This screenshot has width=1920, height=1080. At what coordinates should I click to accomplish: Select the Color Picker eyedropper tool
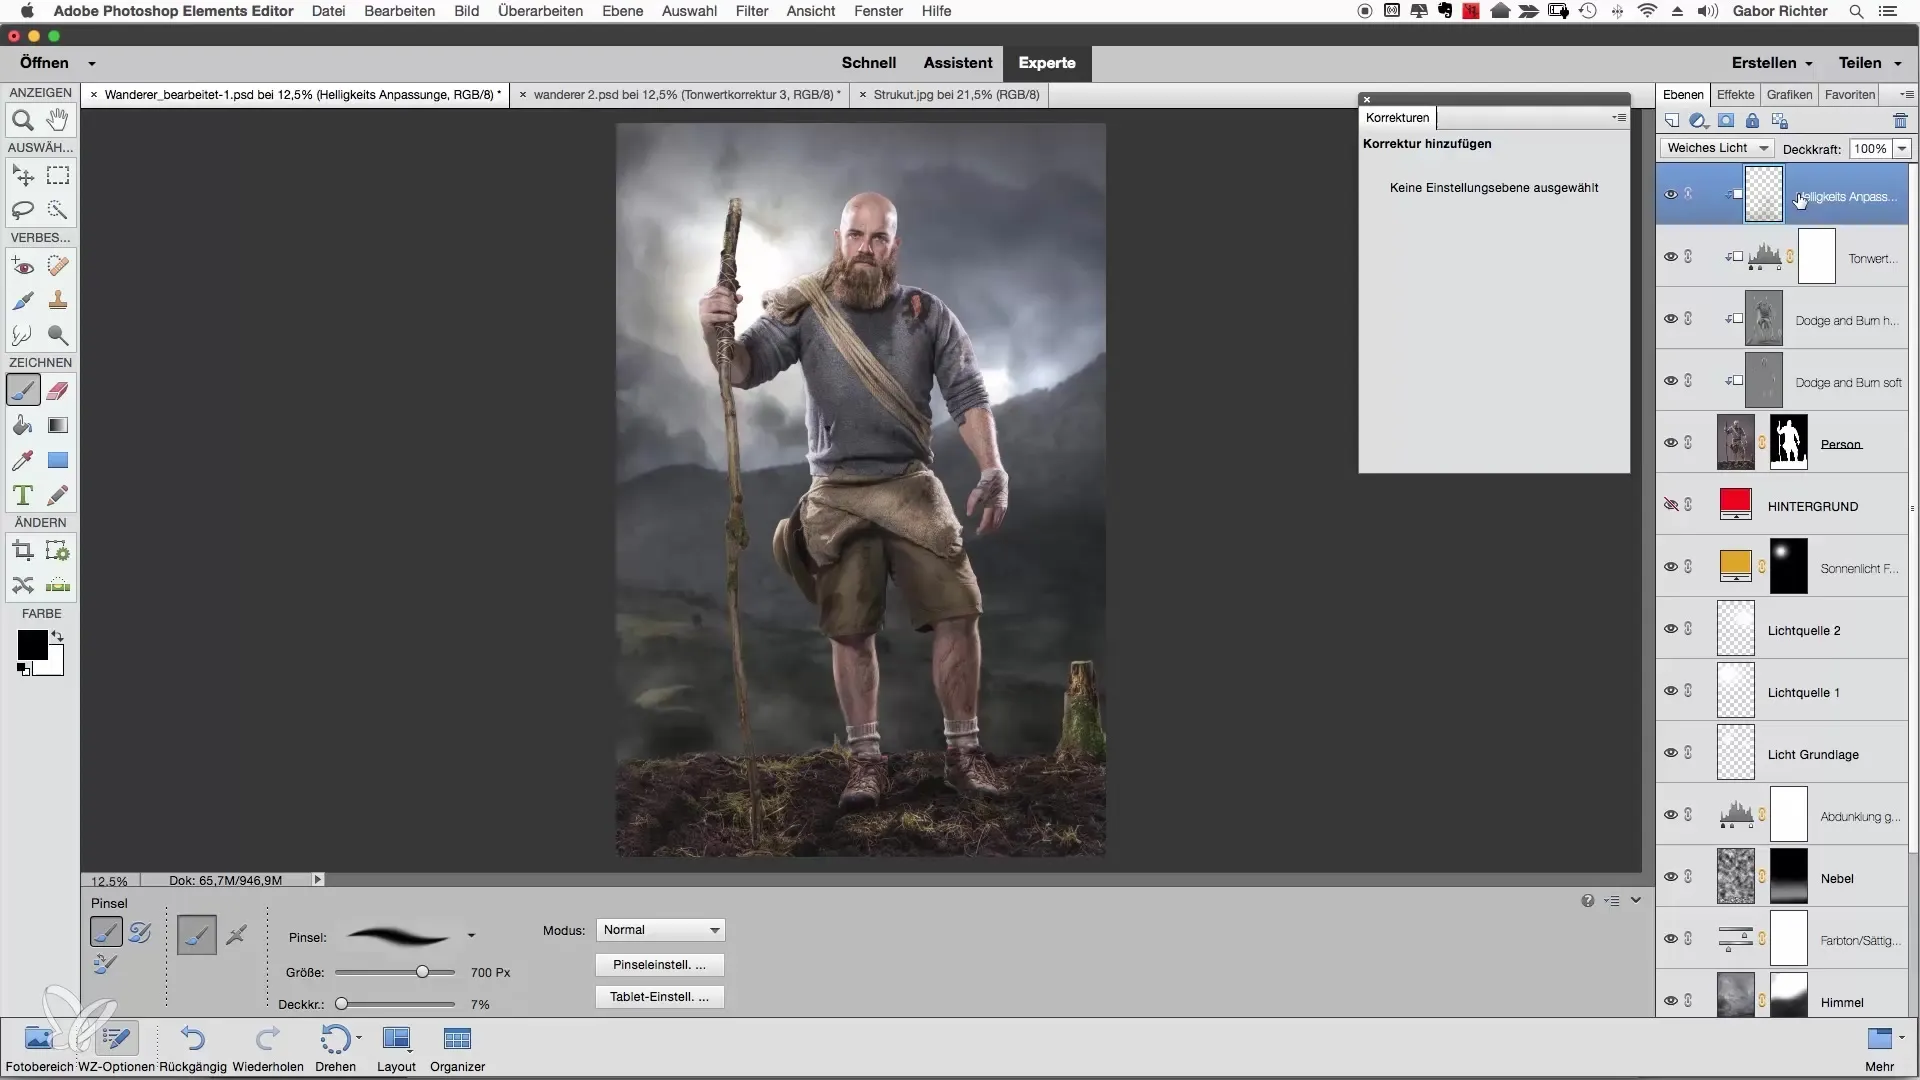(x=23, y=460)
